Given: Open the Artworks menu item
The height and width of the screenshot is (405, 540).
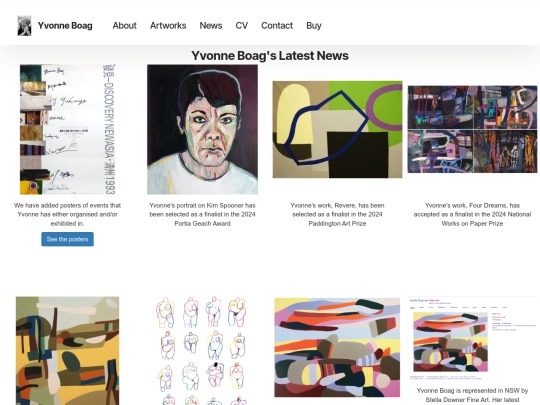Looking at the screenshot, I should point(168,26).
